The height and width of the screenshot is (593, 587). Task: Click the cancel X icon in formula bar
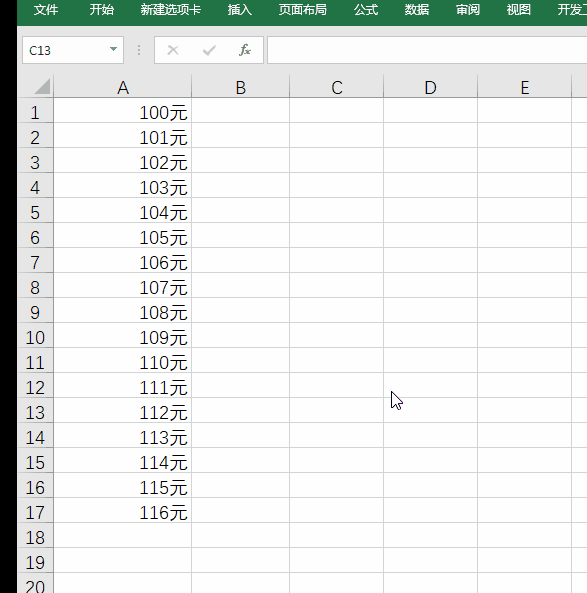click(173, 50)
